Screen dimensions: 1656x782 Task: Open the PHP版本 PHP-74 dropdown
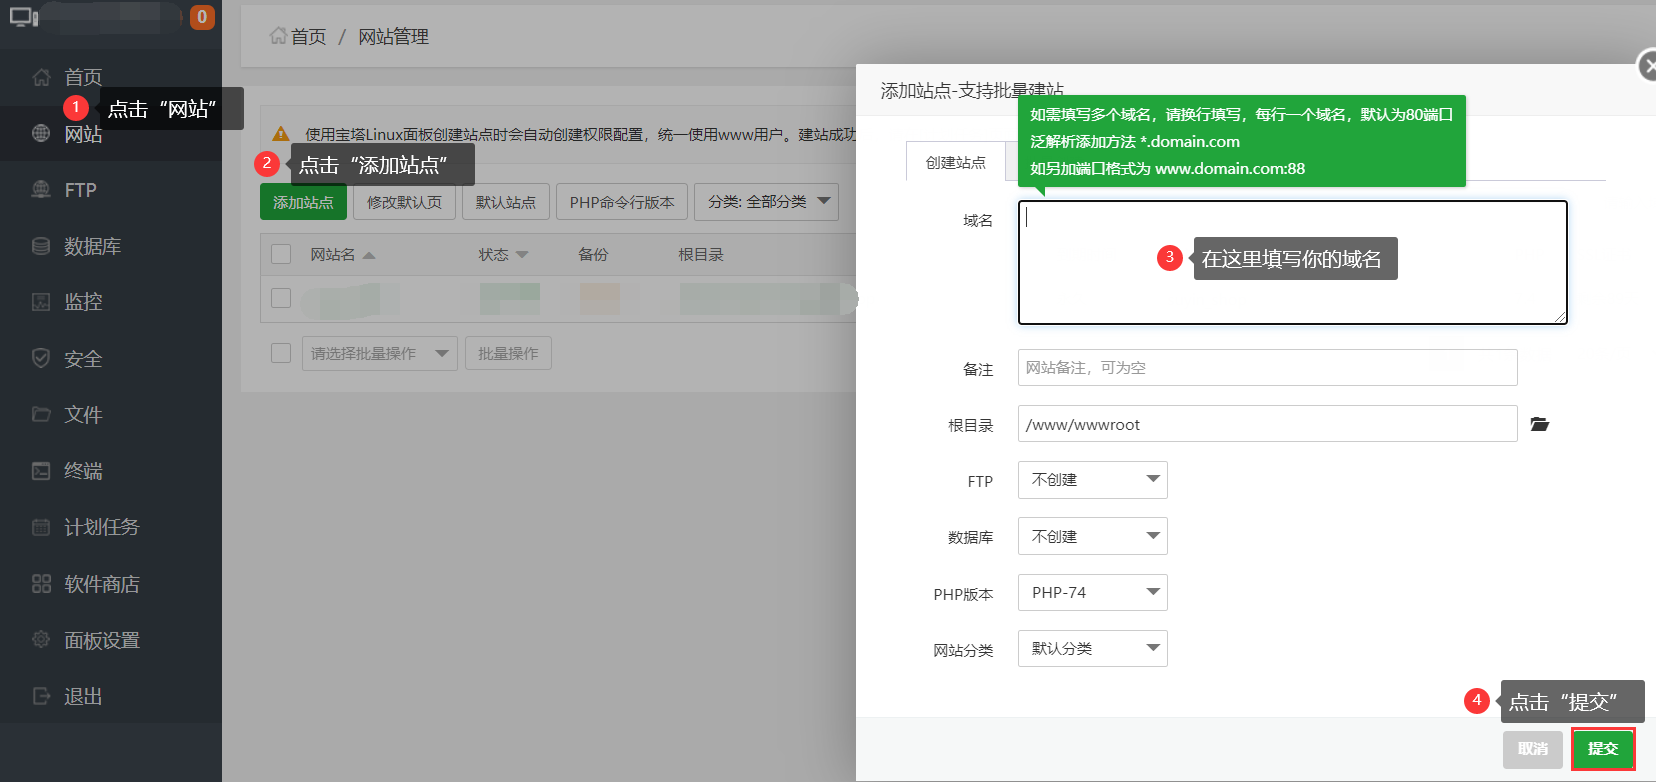click(1093, 592)
